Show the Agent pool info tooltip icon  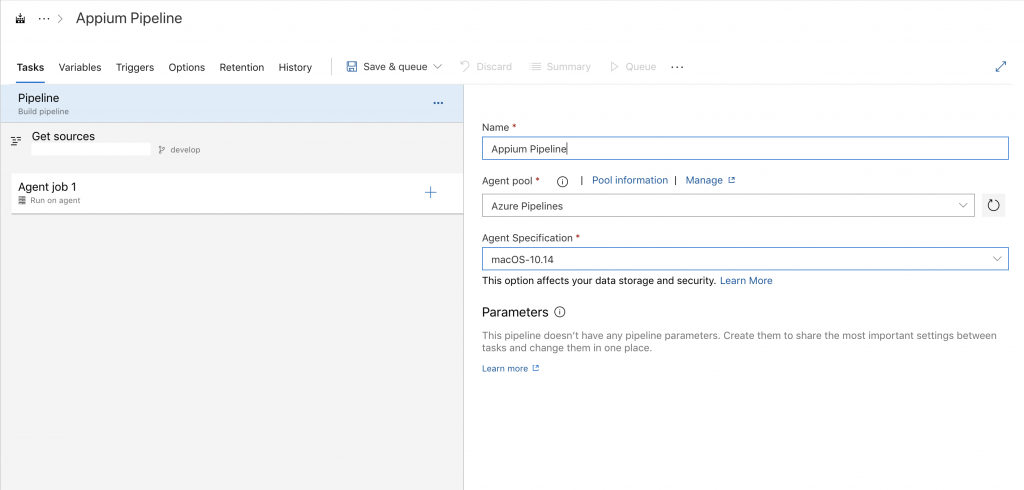click(x=562, y=181)
